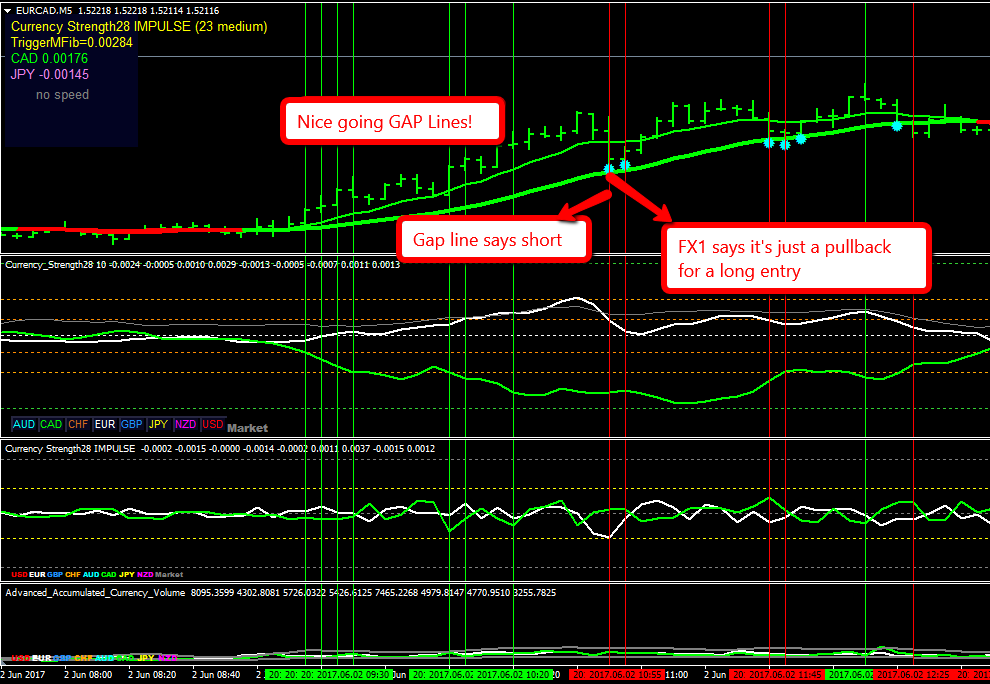990x684 pixels.
Task: Click the green CAD 0.00176 value
Action: point(49,58)
